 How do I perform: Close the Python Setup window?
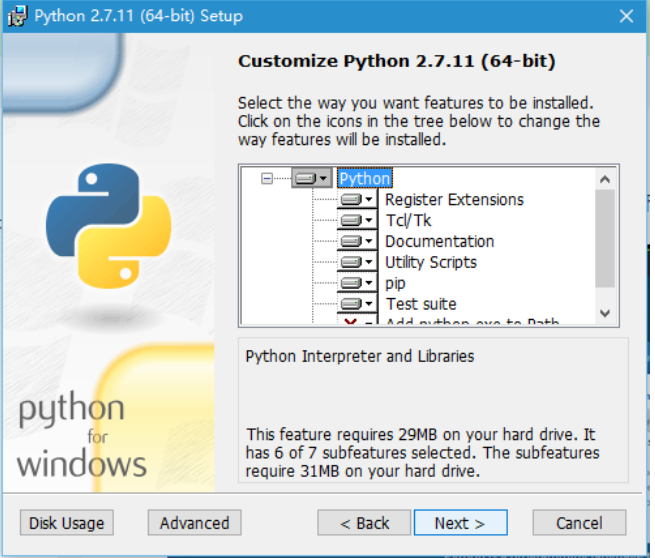pos(626,16)
